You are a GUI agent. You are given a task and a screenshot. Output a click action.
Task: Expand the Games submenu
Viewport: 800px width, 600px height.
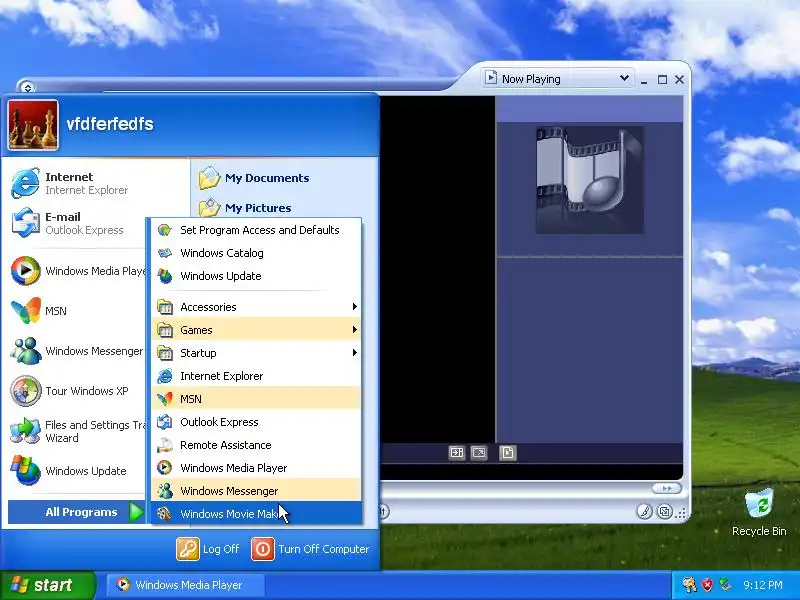click(256, 330)
